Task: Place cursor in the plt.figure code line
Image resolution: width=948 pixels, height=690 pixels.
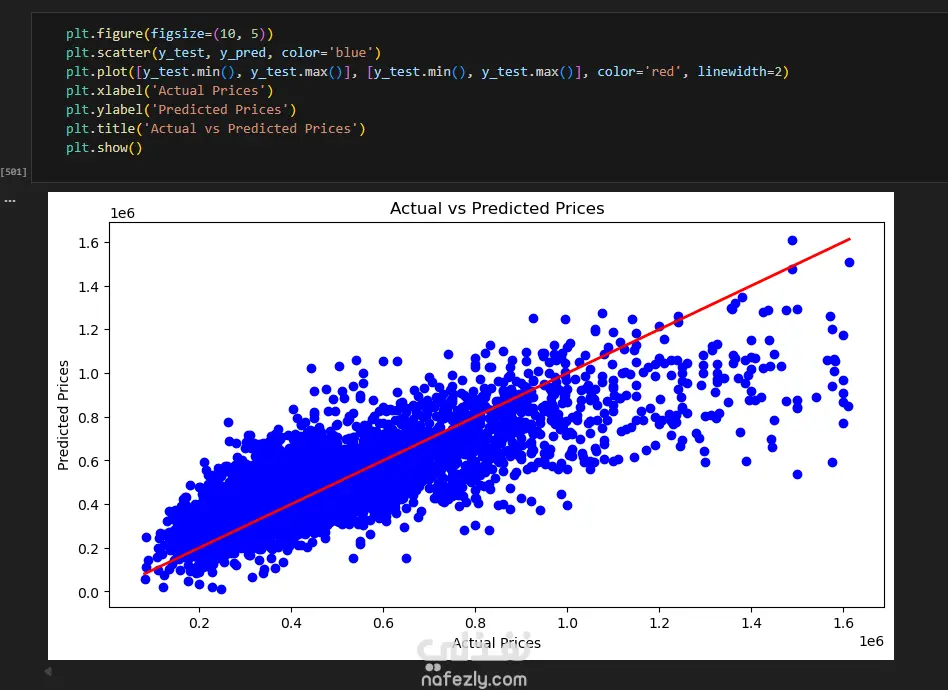Action: click(169, 34)
